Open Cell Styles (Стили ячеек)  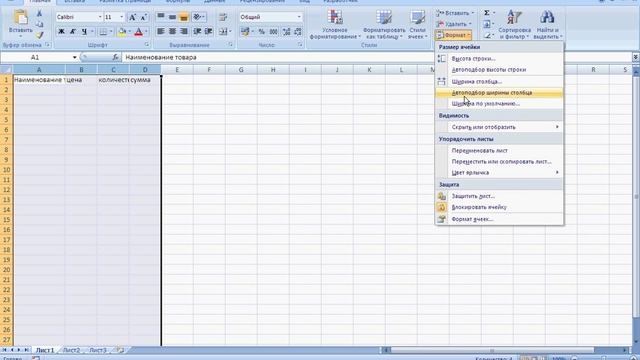click(418, 24)
